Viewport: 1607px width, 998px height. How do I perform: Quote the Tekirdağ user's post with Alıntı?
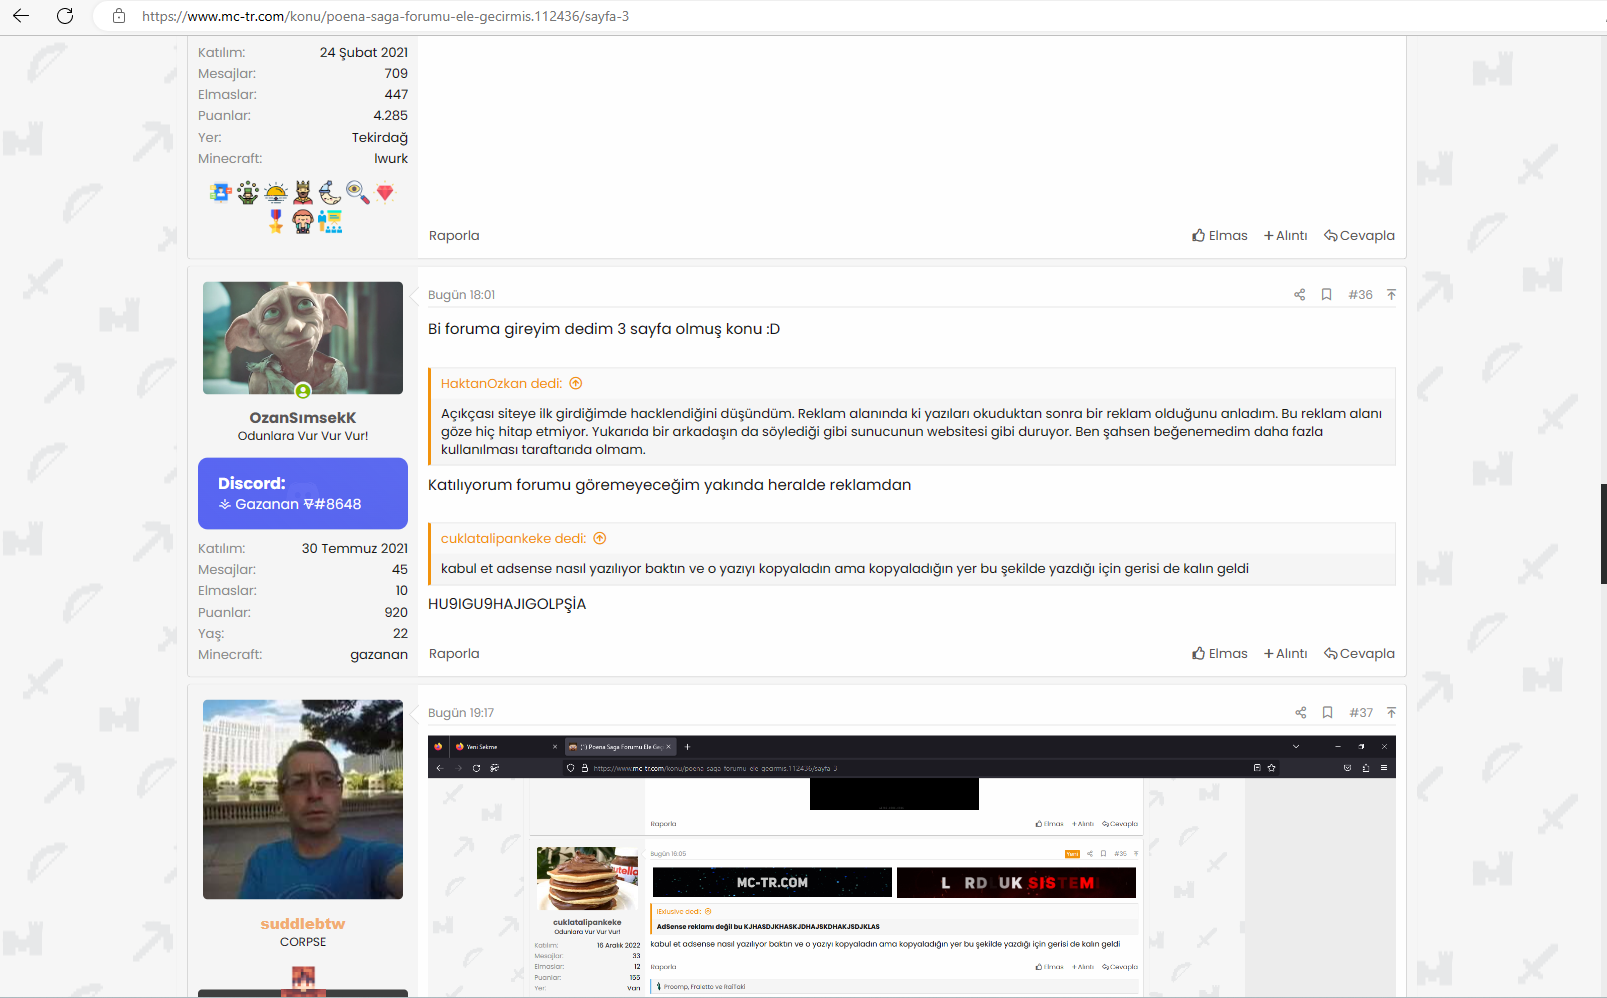1286,236
